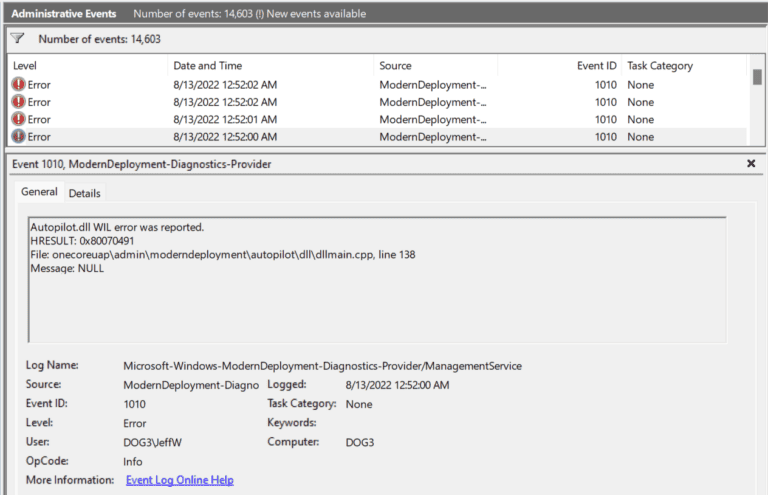Click the OpCode value Info

tap(133, 462)
